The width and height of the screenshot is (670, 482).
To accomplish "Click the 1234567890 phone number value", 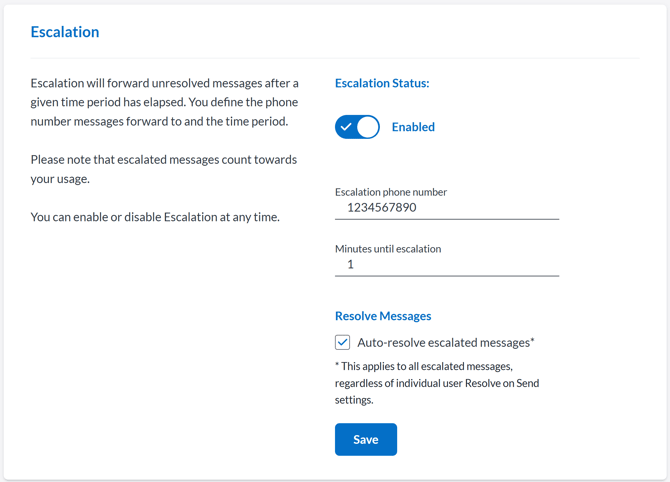I will tap(382, 208).
